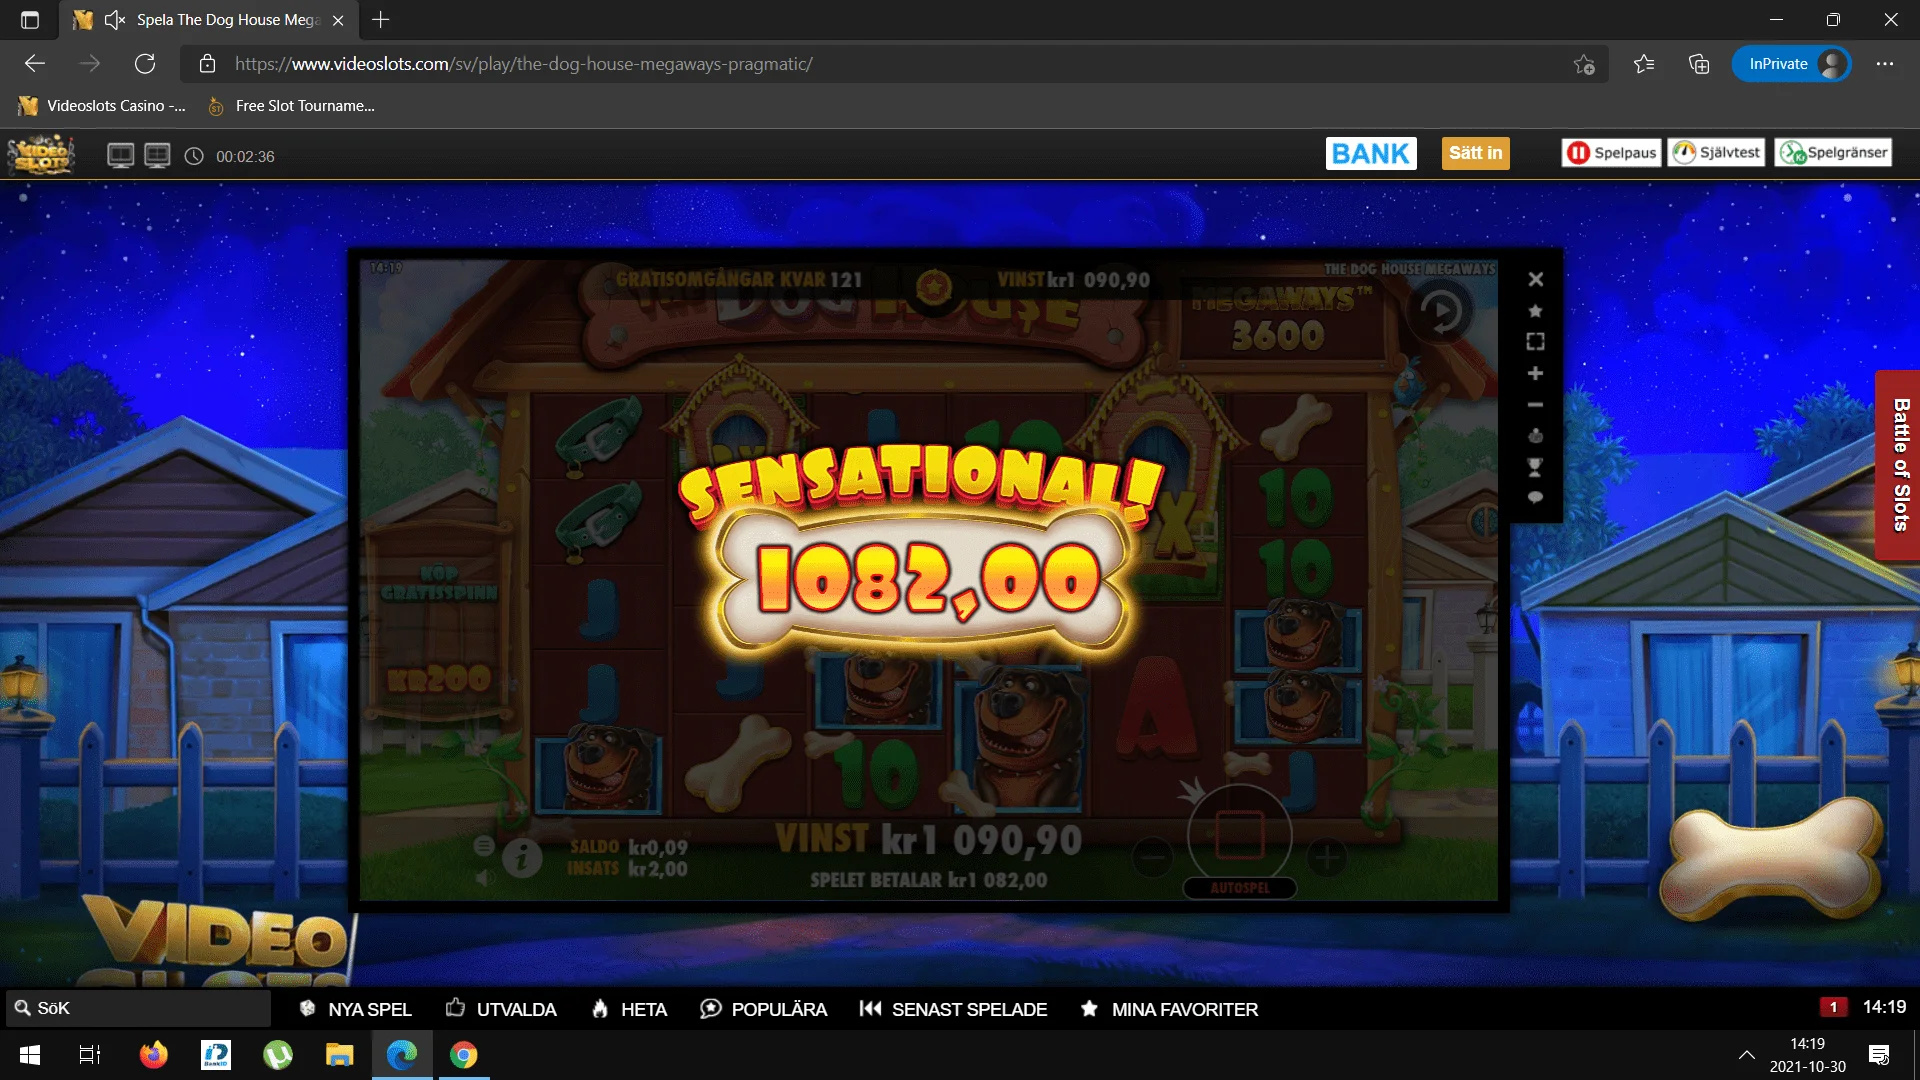Open the game info button
The width and height of the screenshot is (1920, 1080).
(521, 857)
